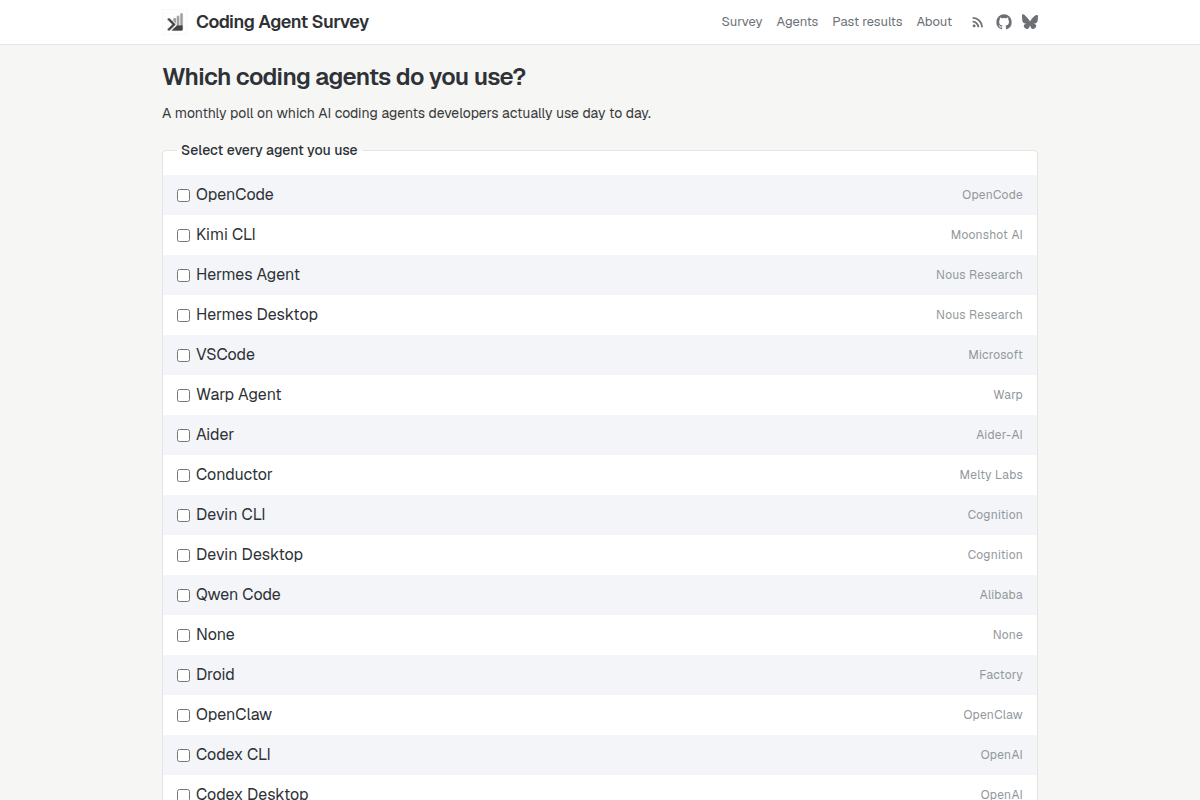Enable the Devin CLI checkbox
Viewport: 1200px width, 800px height.
(x=184, y=515)
